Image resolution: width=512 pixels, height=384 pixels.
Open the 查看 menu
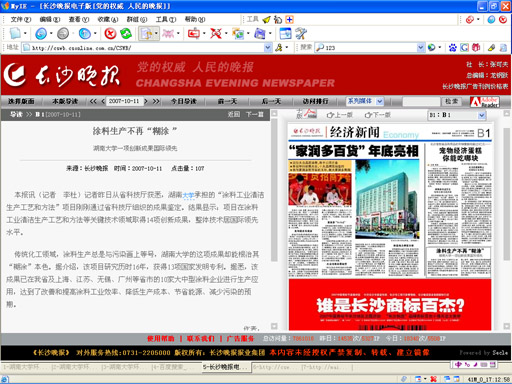79,19
